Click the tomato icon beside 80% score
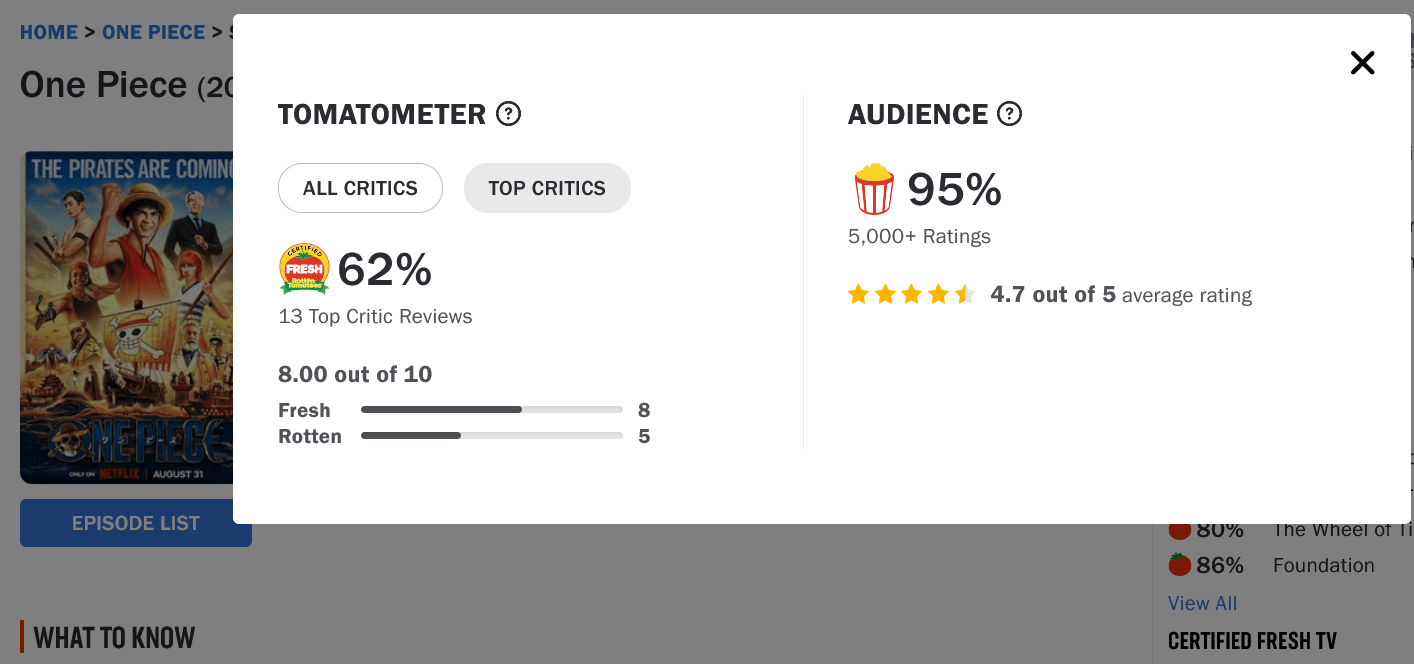The width and height of the screenshot is (1414, 664). (x=1180, y=530)
